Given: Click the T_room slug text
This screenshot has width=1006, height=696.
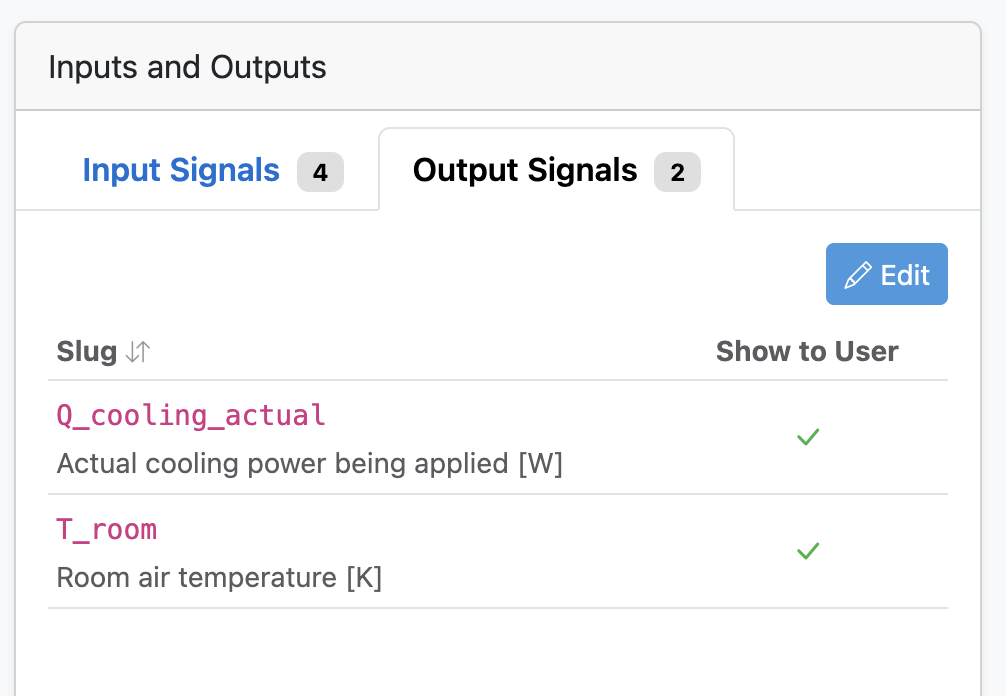Looking at the screenshot, I should (x=106, y=529).
